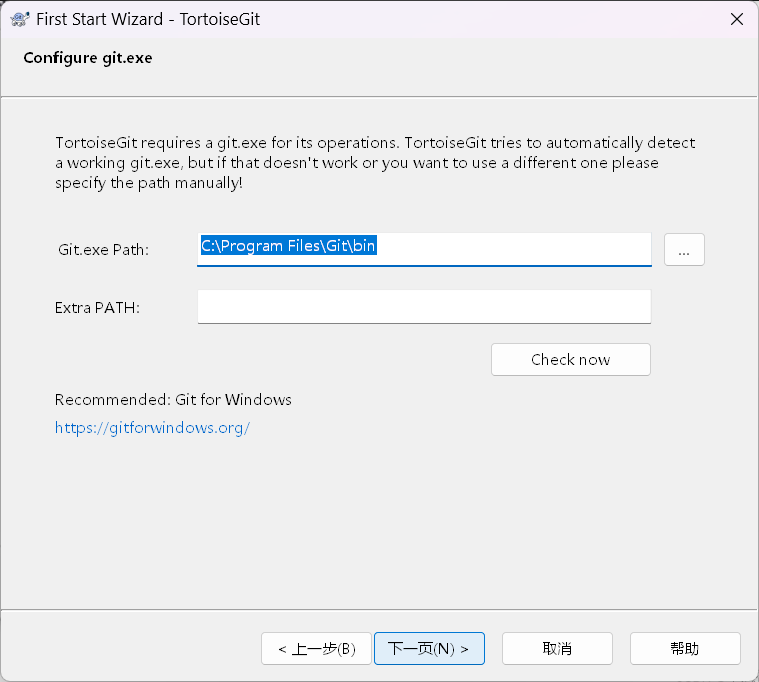
Task: Click the 'First Start Wizard - TortoiseGit' title text
Action: tap(148, 19)
